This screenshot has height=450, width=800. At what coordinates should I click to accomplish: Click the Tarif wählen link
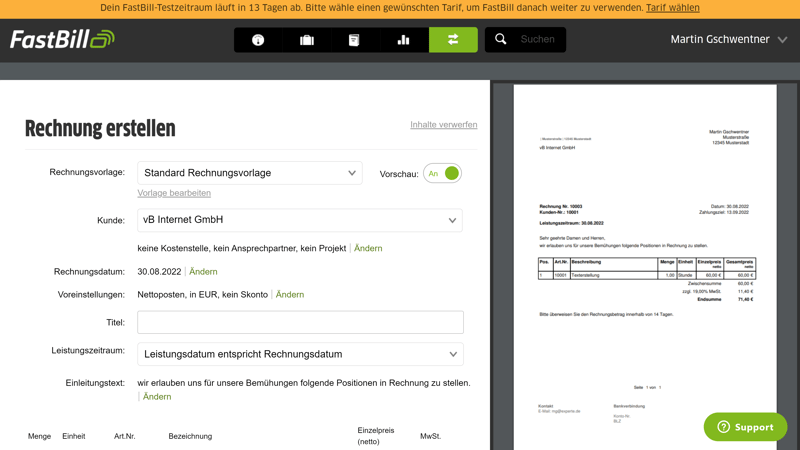(672, 8)
